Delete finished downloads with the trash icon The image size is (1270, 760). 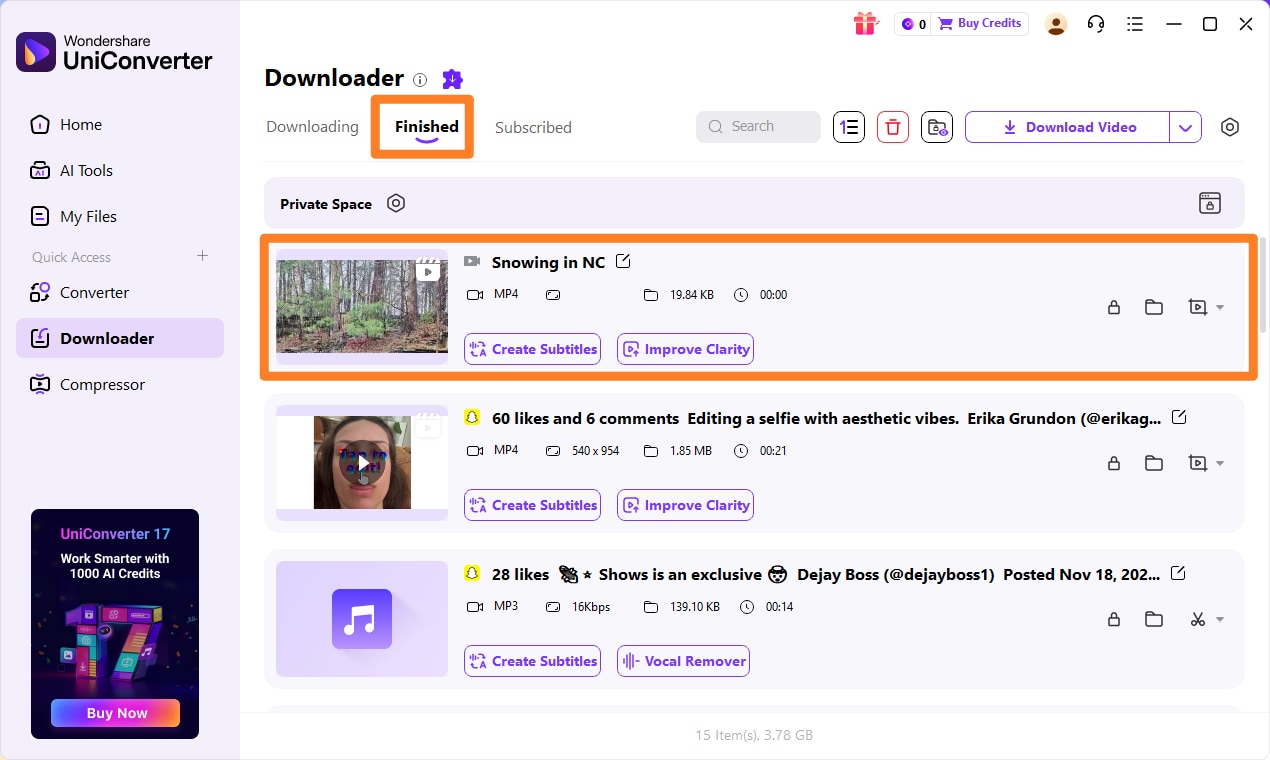893,127
